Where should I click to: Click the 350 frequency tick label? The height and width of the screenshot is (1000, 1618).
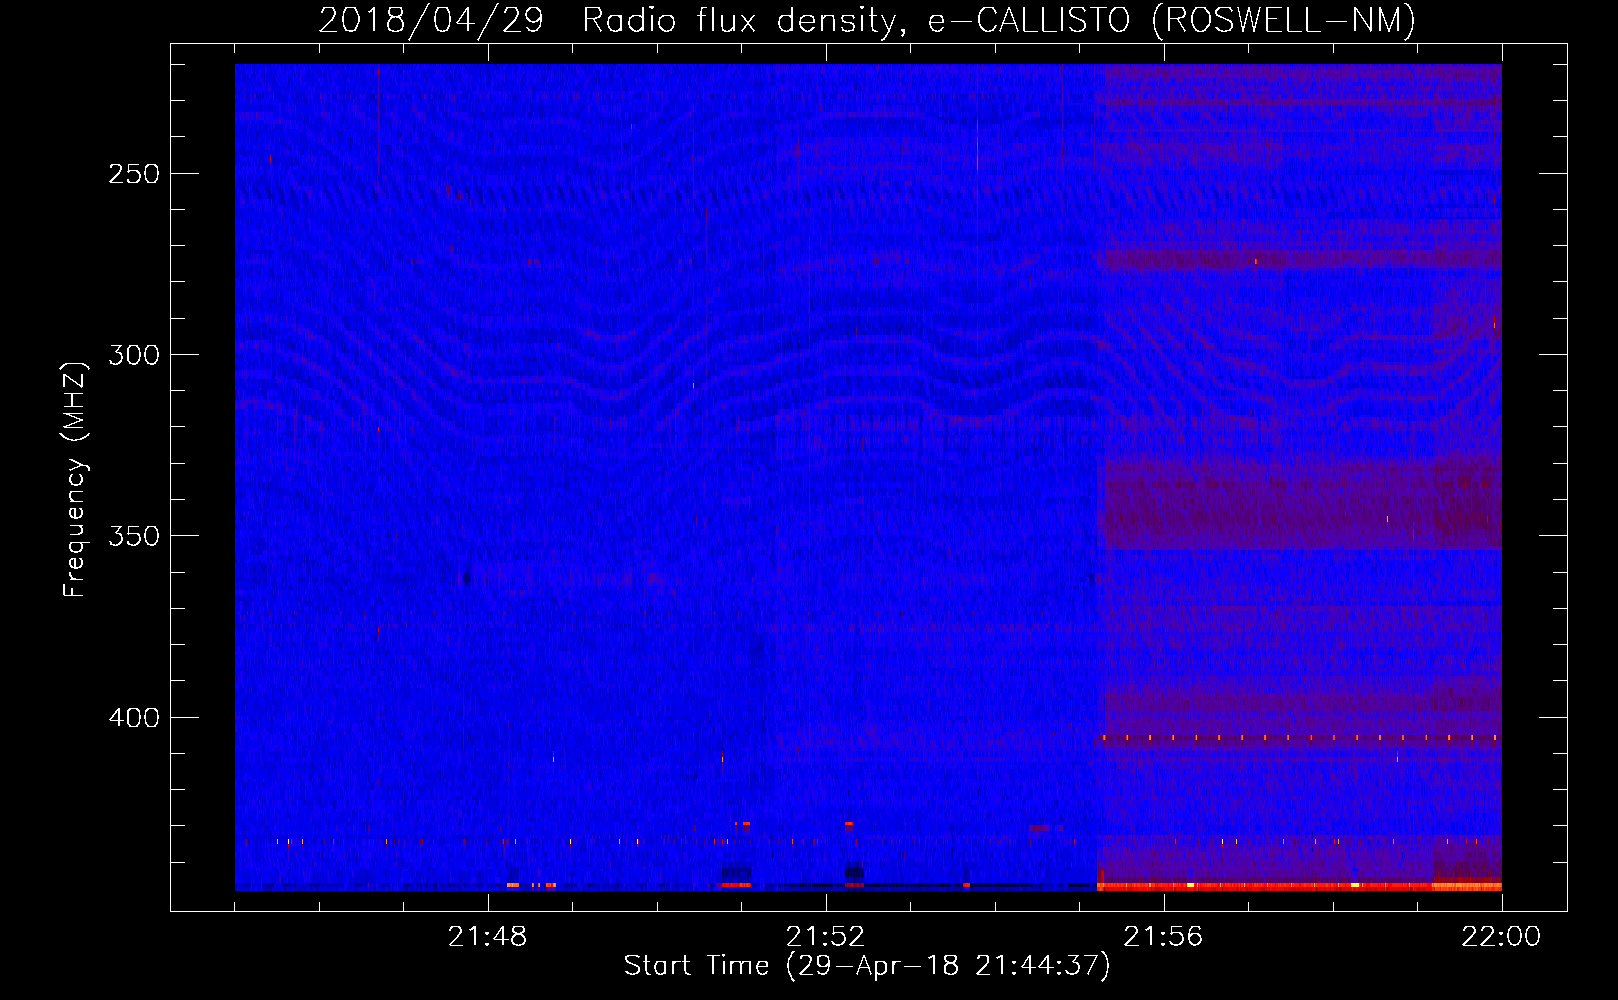(x=134, y=536)
